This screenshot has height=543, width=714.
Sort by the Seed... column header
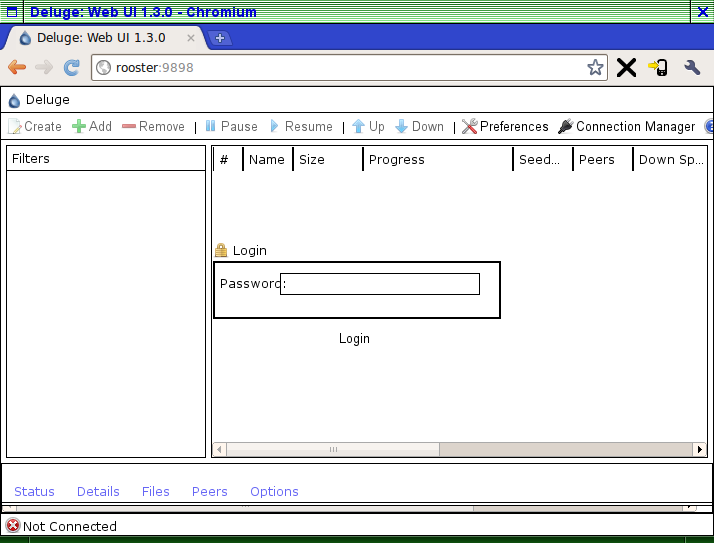(x=542, y=159)
